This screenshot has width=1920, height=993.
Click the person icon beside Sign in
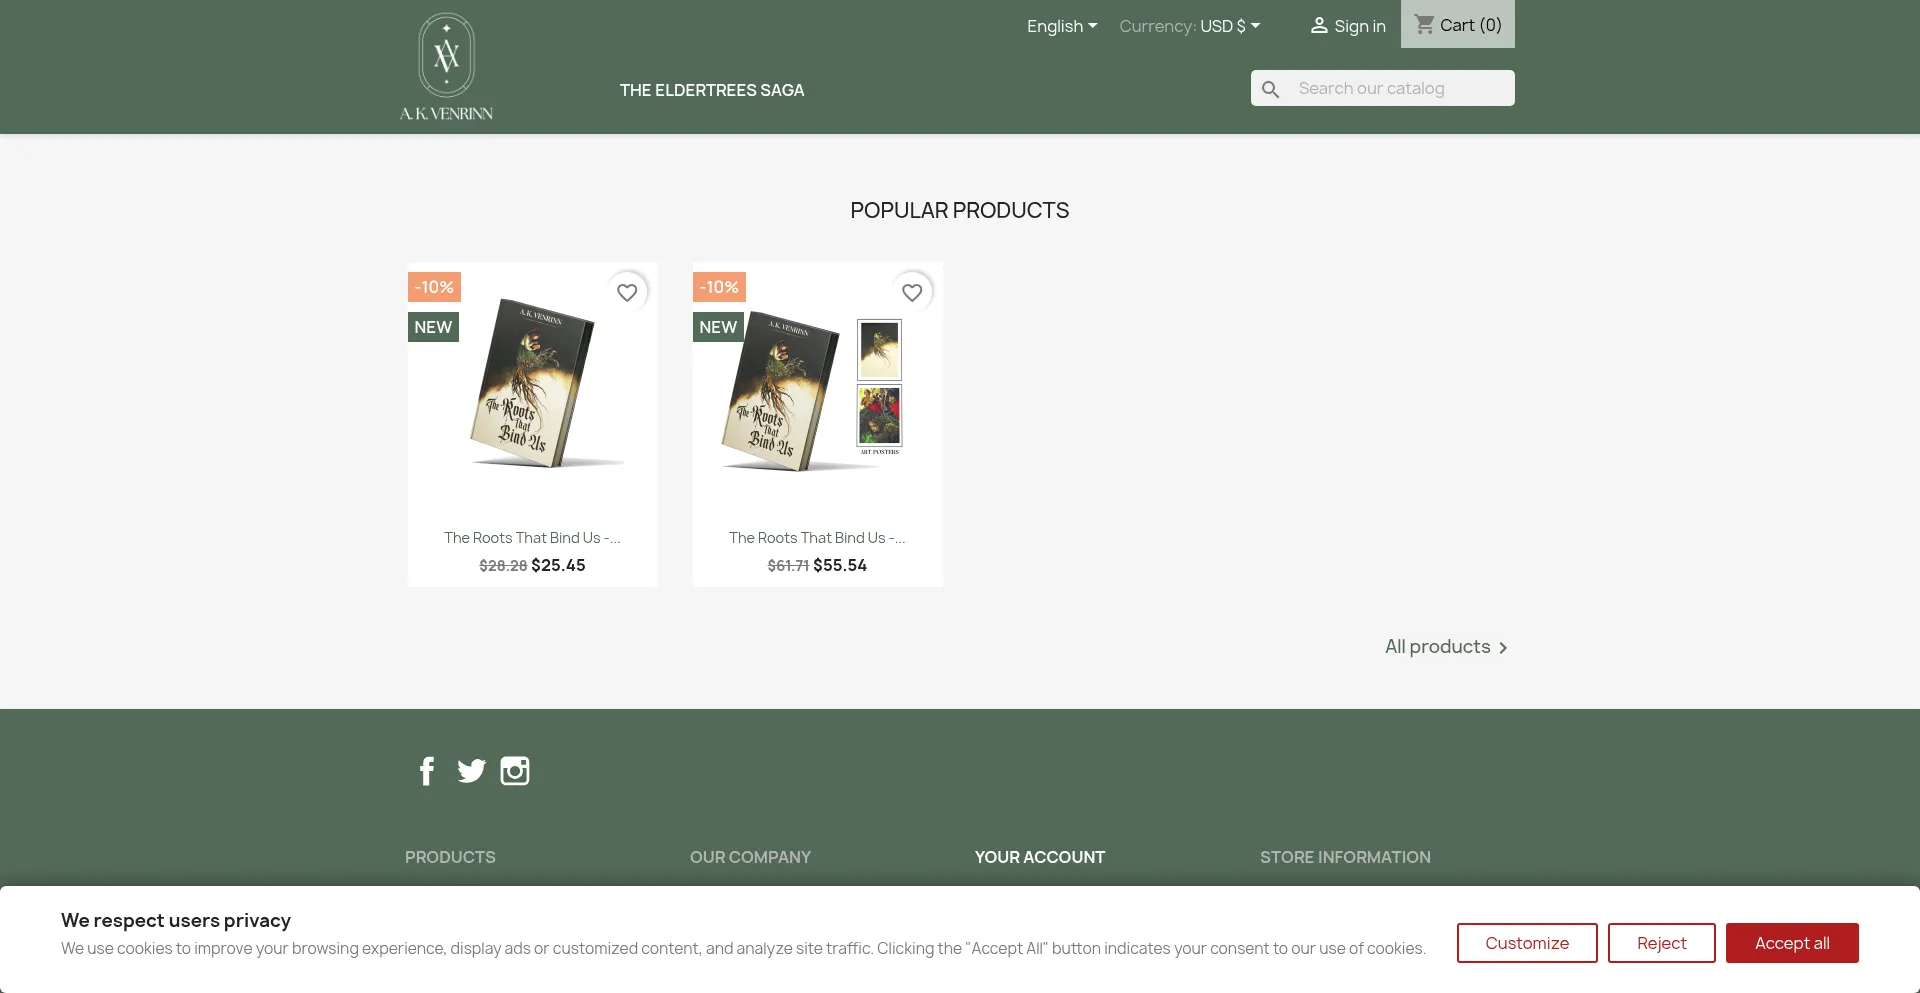1319,26
